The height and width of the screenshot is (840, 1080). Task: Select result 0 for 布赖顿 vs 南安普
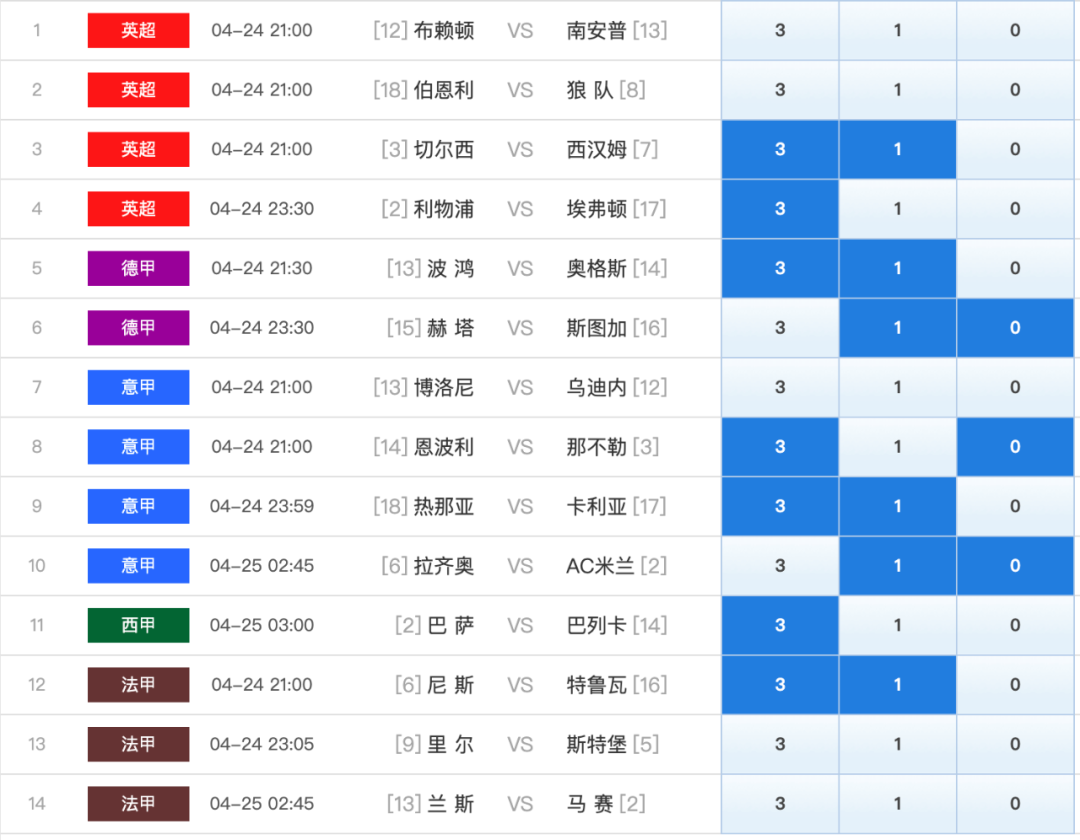pos(1015,30)
